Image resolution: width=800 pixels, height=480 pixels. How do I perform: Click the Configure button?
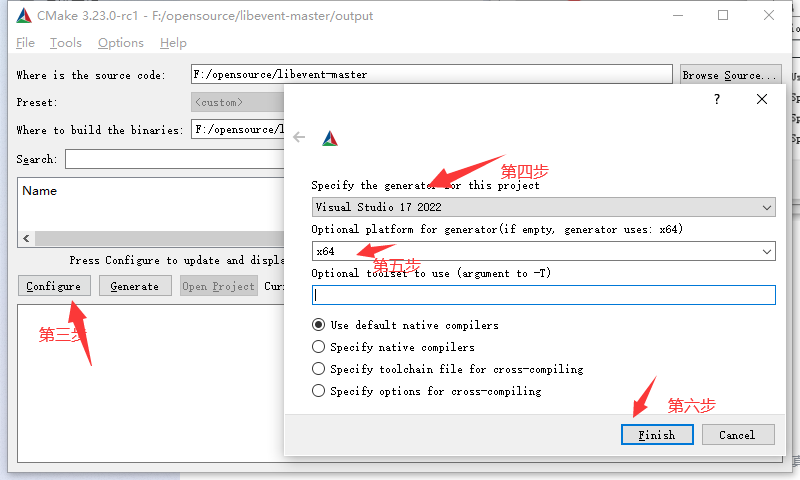pyautogui.click(x=54, y=286)
